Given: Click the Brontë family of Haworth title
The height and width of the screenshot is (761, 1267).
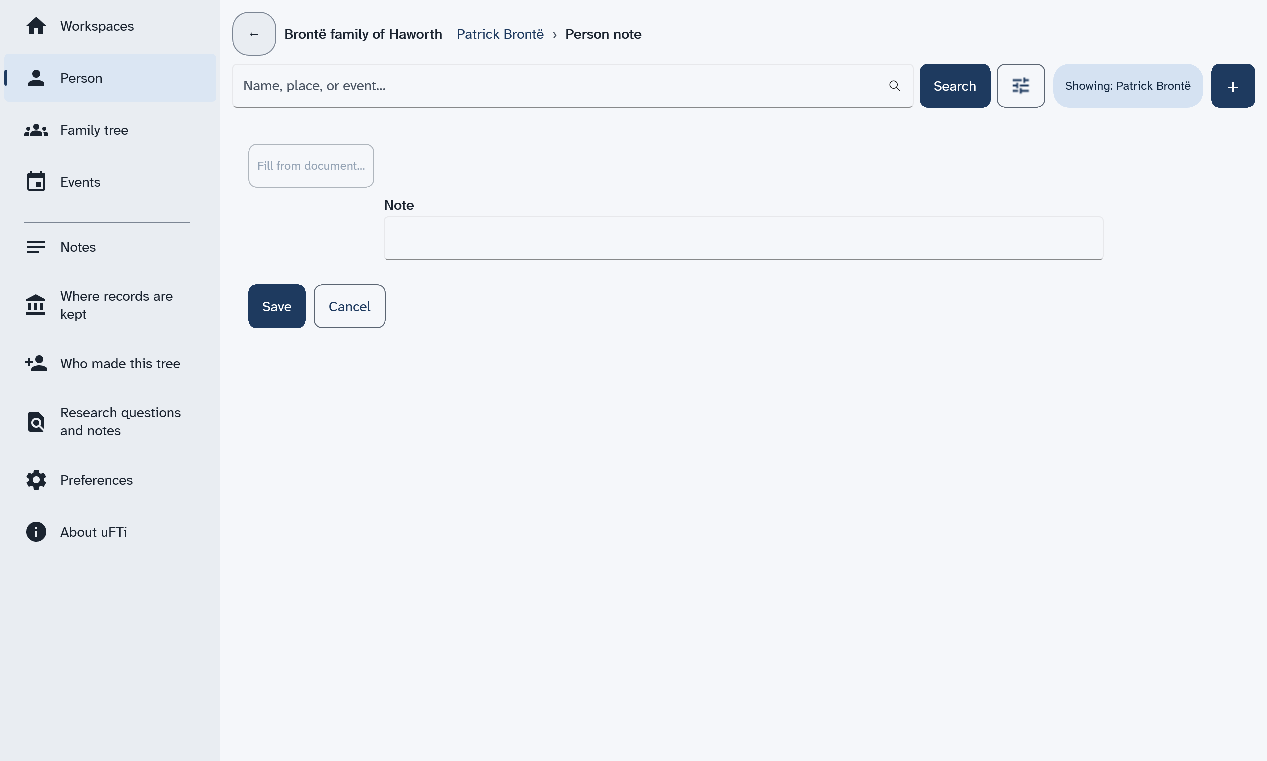Looking at the screenshot, I should coord(363,34).
